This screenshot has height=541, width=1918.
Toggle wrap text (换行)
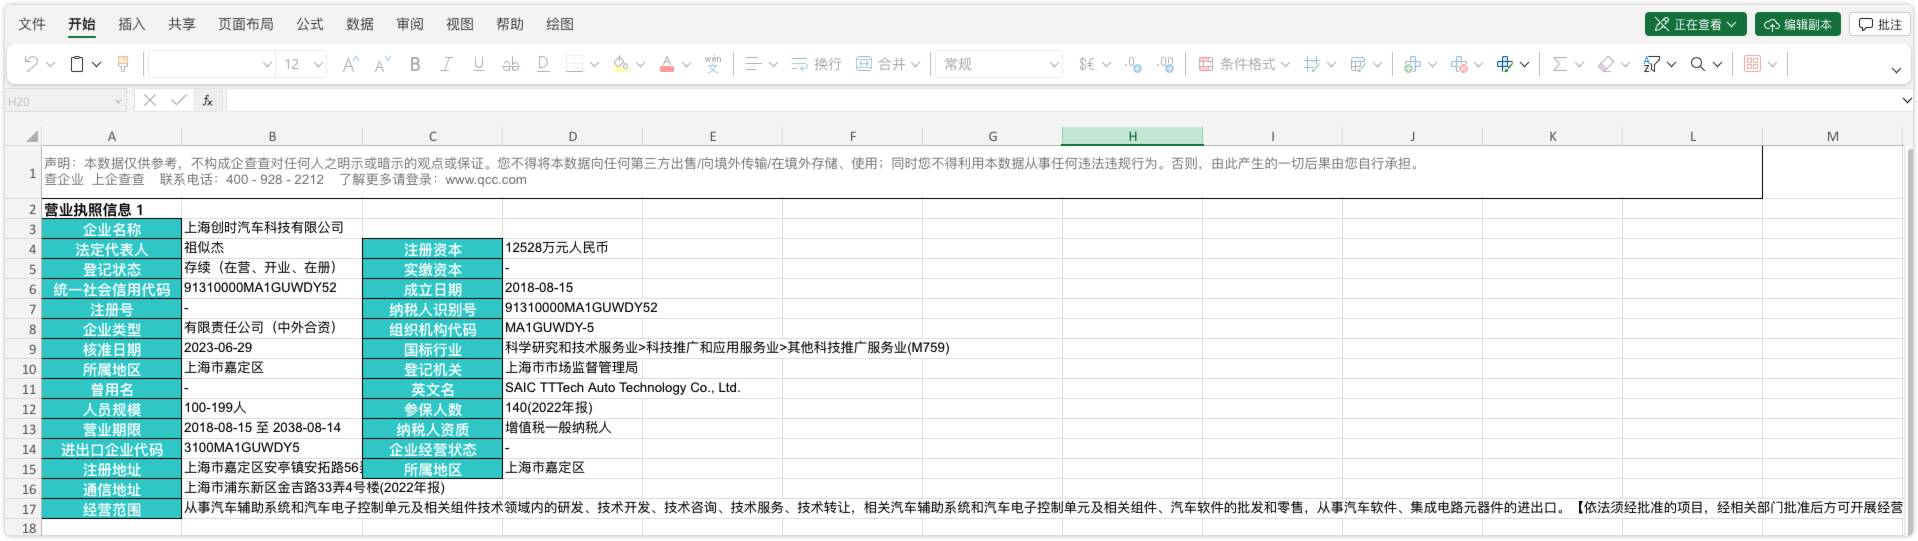pyautogui.click(x=816, y=64)
